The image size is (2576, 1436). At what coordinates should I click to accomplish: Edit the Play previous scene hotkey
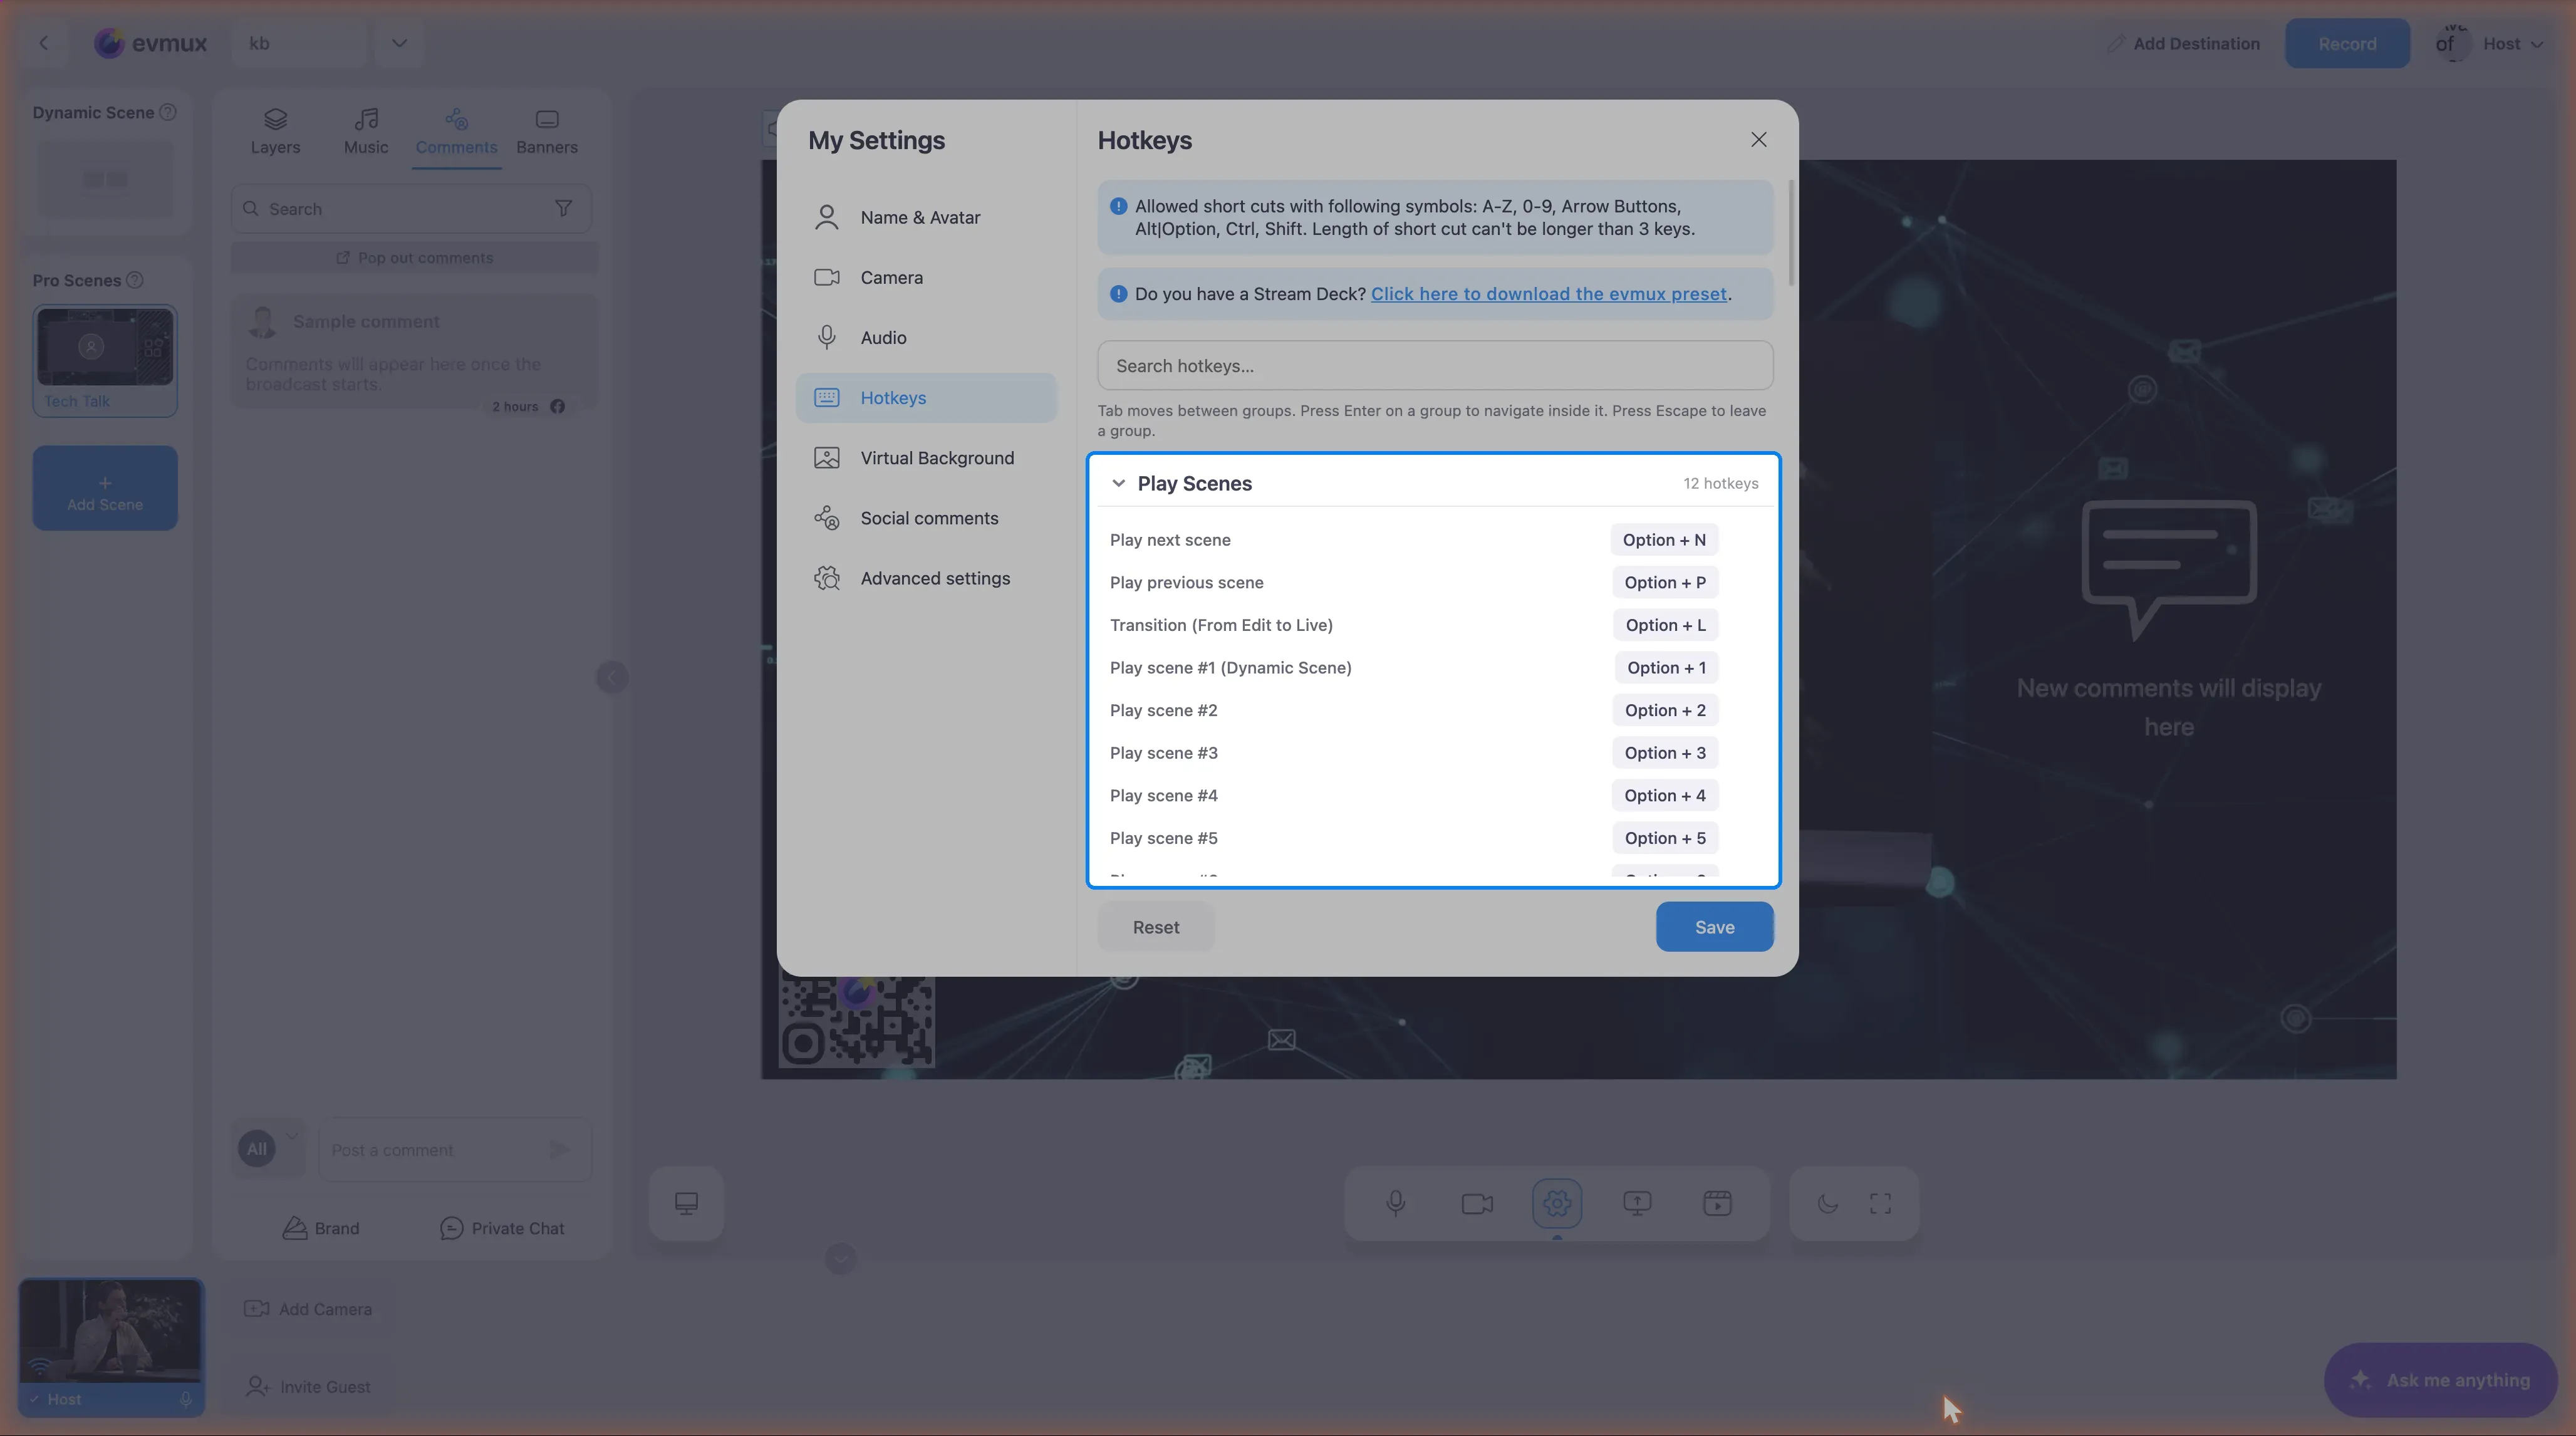(x=1665, y=582)
